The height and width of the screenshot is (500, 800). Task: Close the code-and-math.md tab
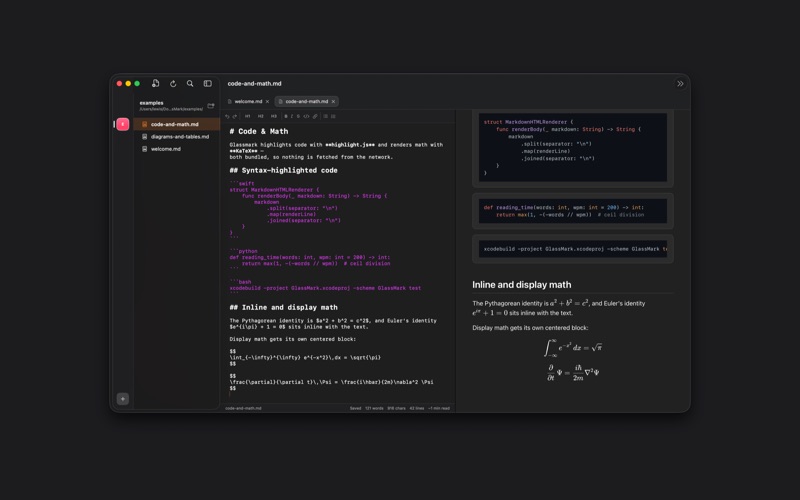tap(333, 102)
